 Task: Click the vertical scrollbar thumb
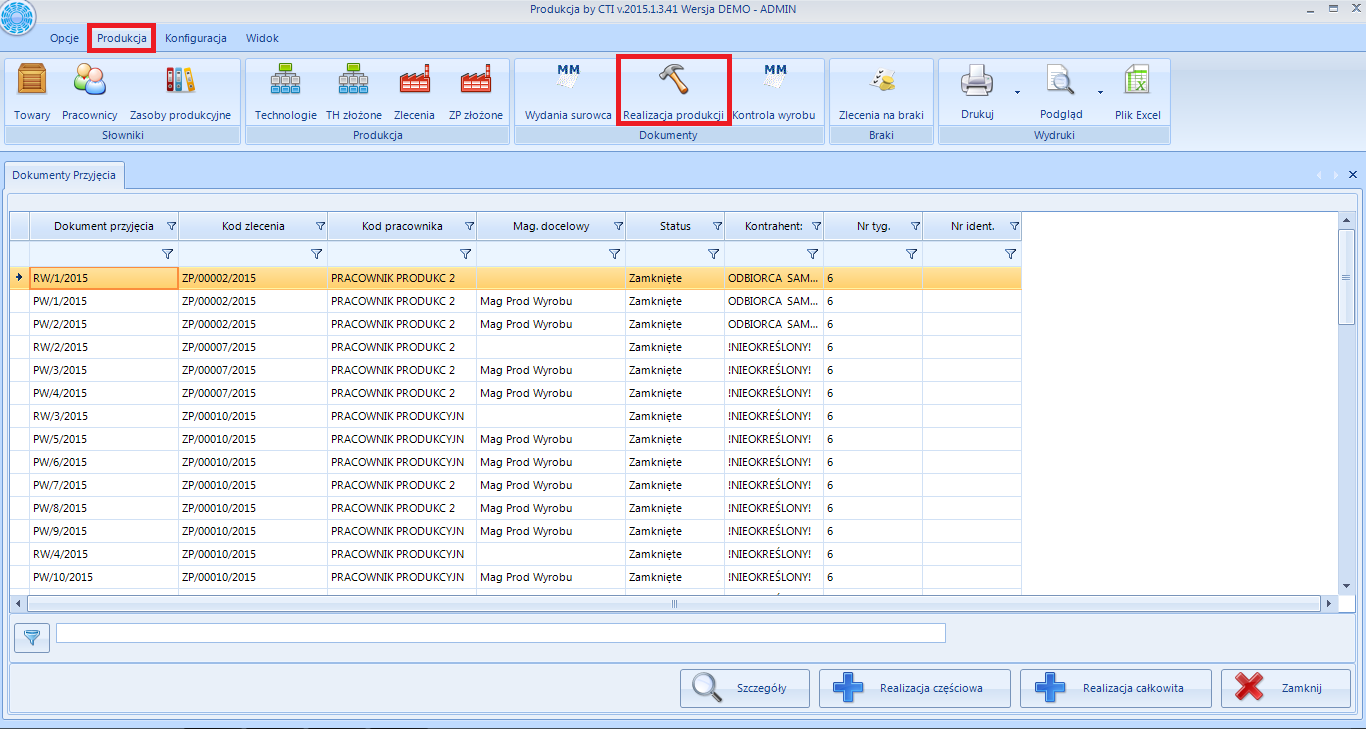click(x=1346, y=277)
